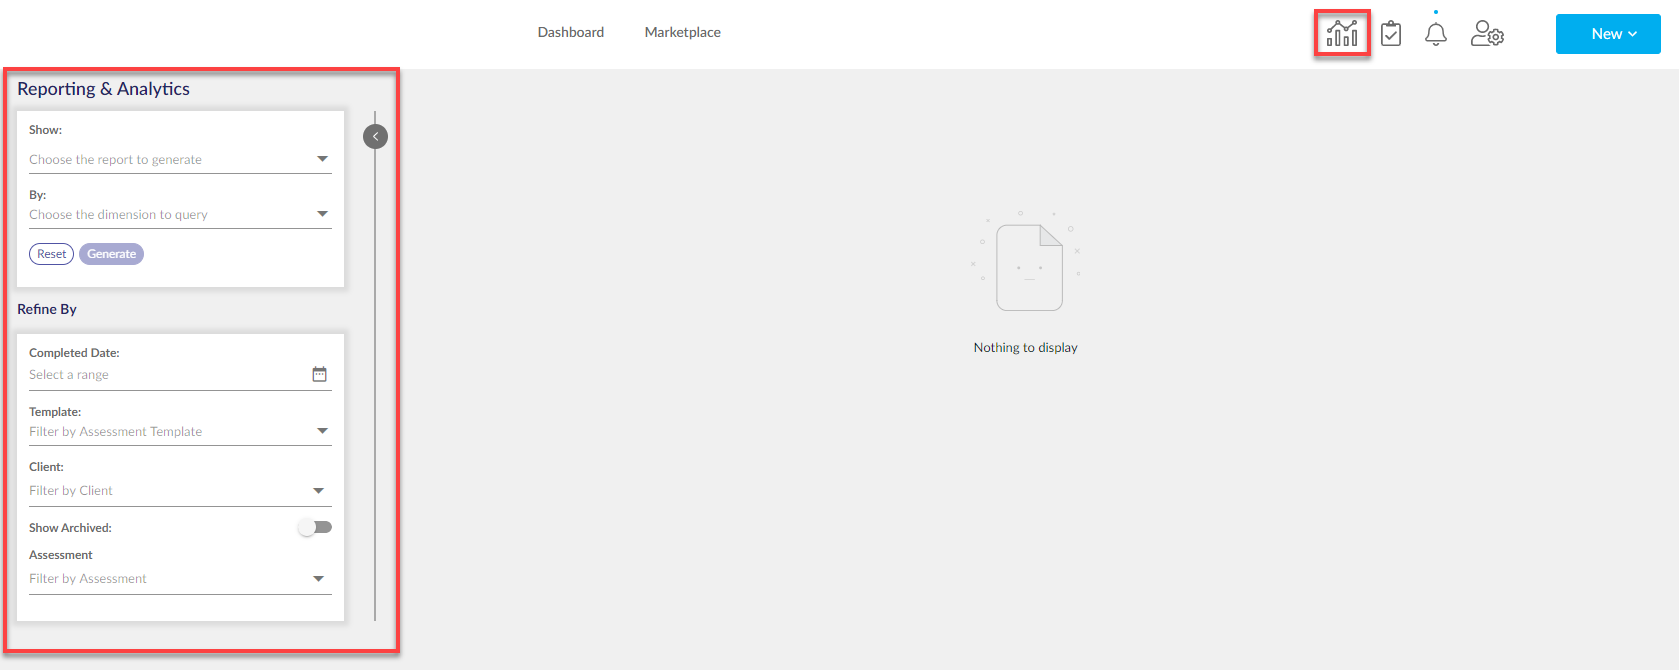Click the Generate button
1679x670 pixels.
tap(111, 254)
